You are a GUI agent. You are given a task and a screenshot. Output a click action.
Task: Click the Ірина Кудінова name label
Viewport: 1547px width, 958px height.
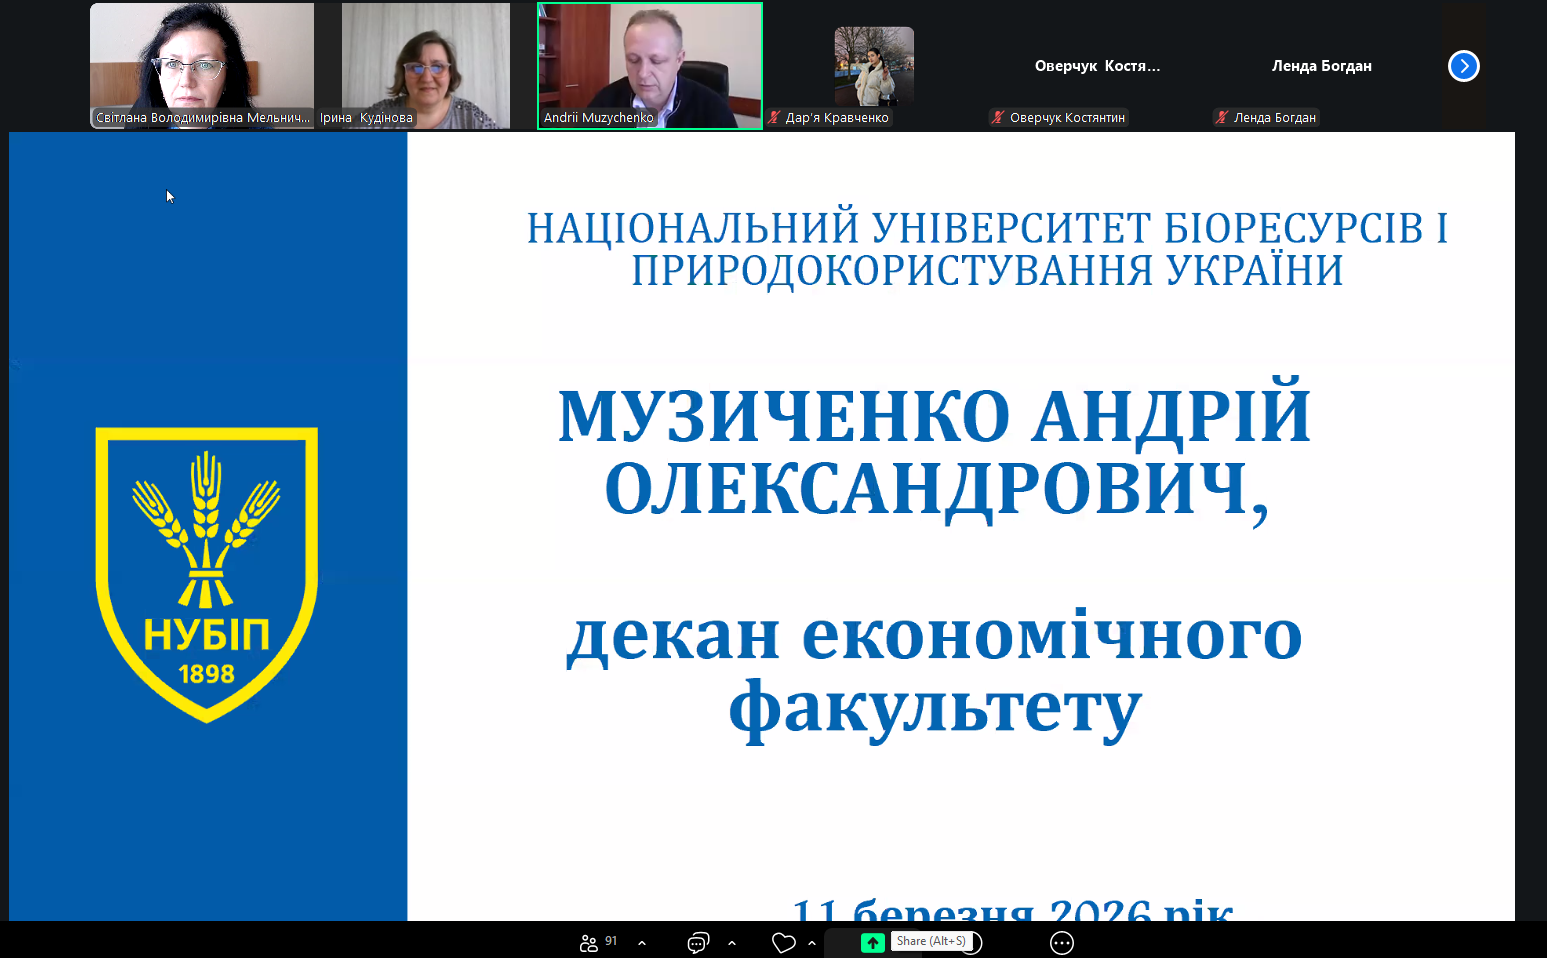click(366, 118)
